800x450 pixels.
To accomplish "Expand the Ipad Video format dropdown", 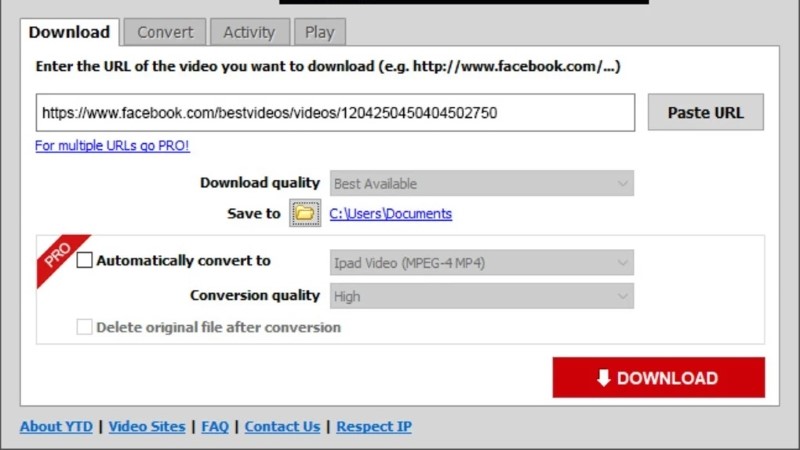I will pos(482,262).
